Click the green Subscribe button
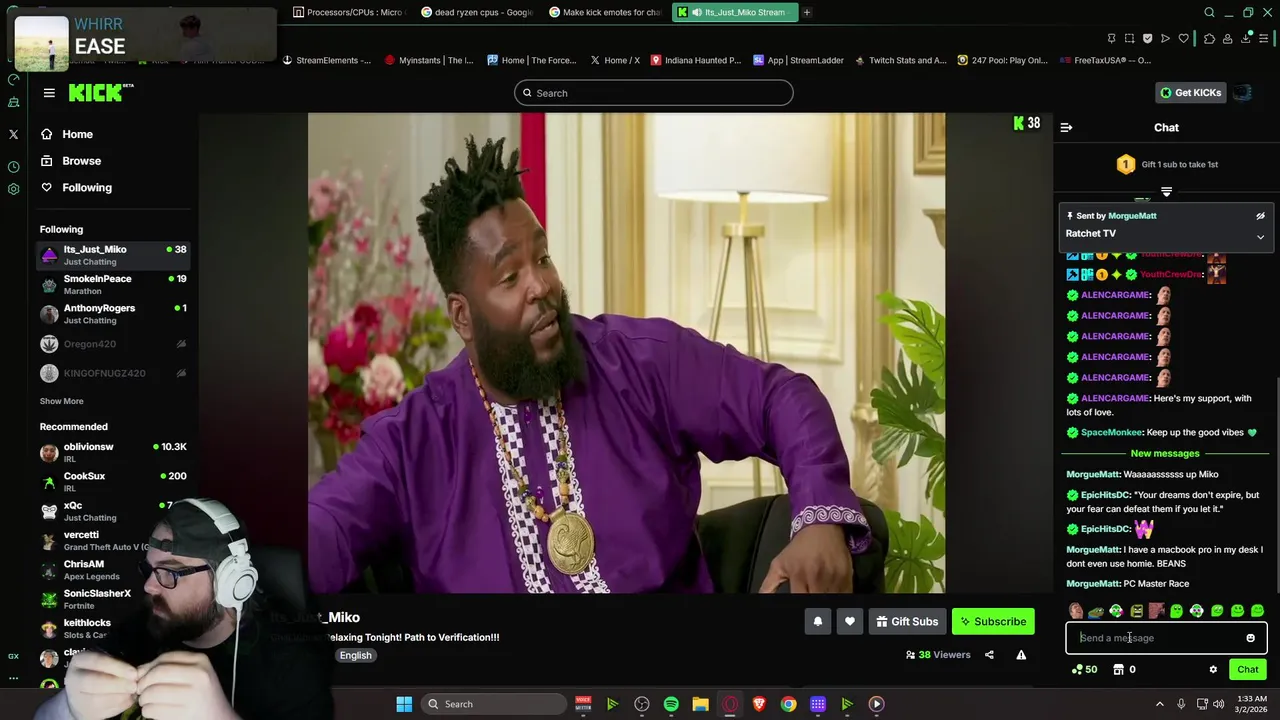This screenshot has width=1280, height=720. click(x=993, y=622)
